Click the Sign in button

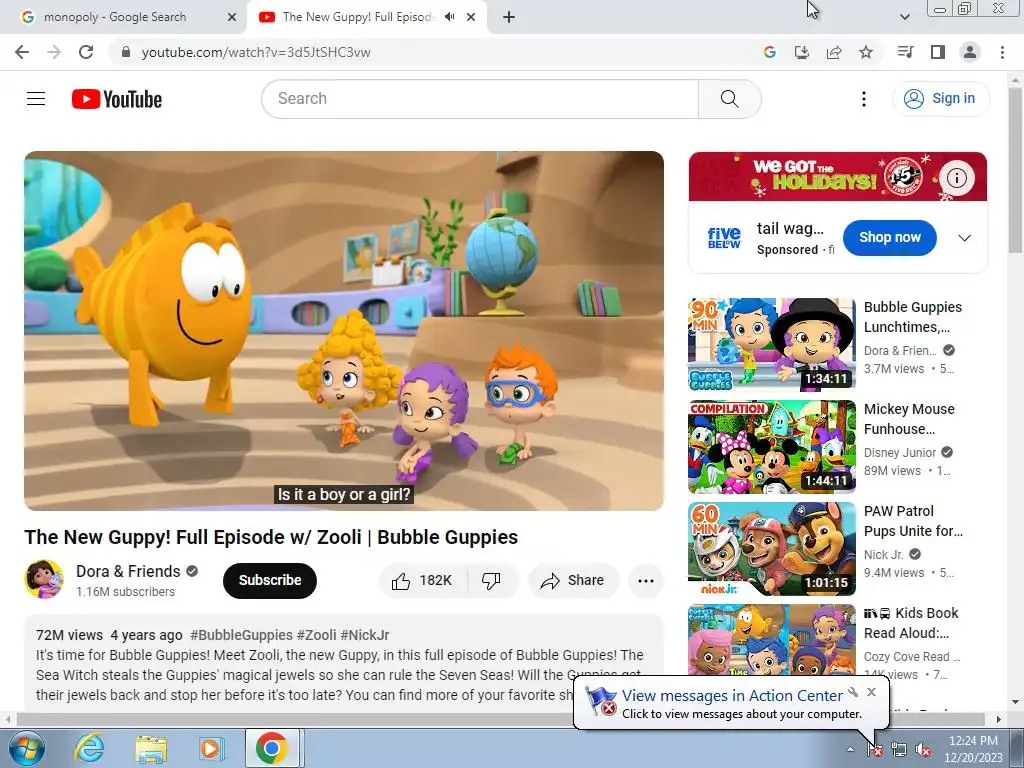tap(941, 99)
